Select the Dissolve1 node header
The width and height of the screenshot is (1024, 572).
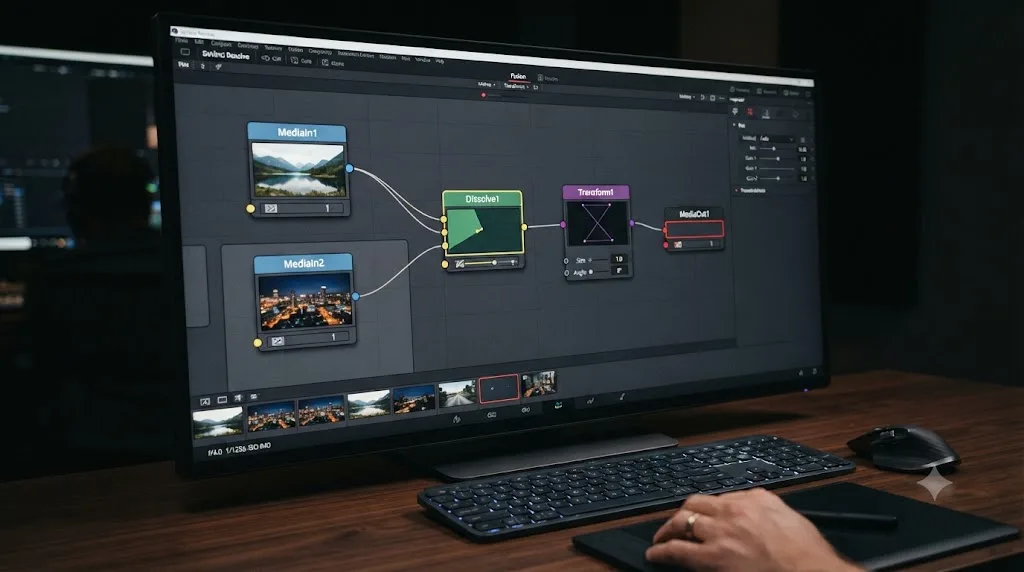[x=482, y=199]
